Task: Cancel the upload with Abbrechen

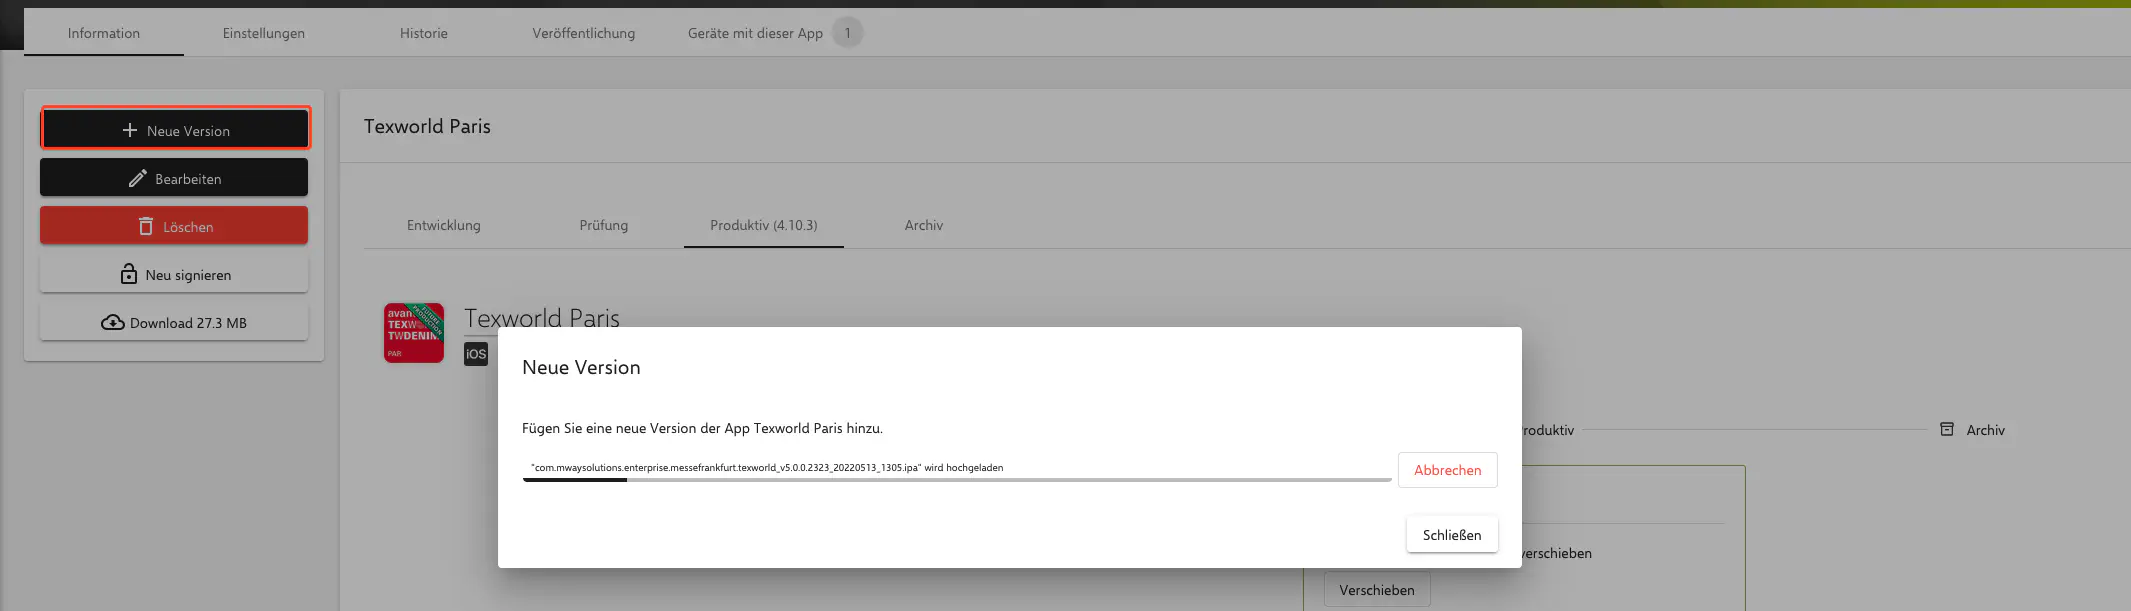Action: click(x=1448, y=470)
